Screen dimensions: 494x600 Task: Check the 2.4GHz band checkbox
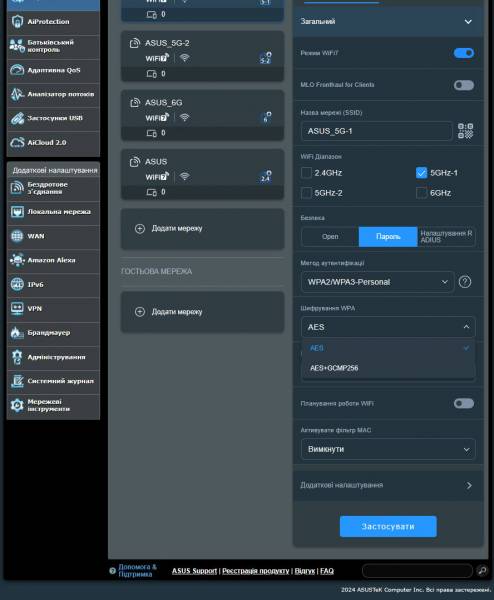(x=306, y=173)
